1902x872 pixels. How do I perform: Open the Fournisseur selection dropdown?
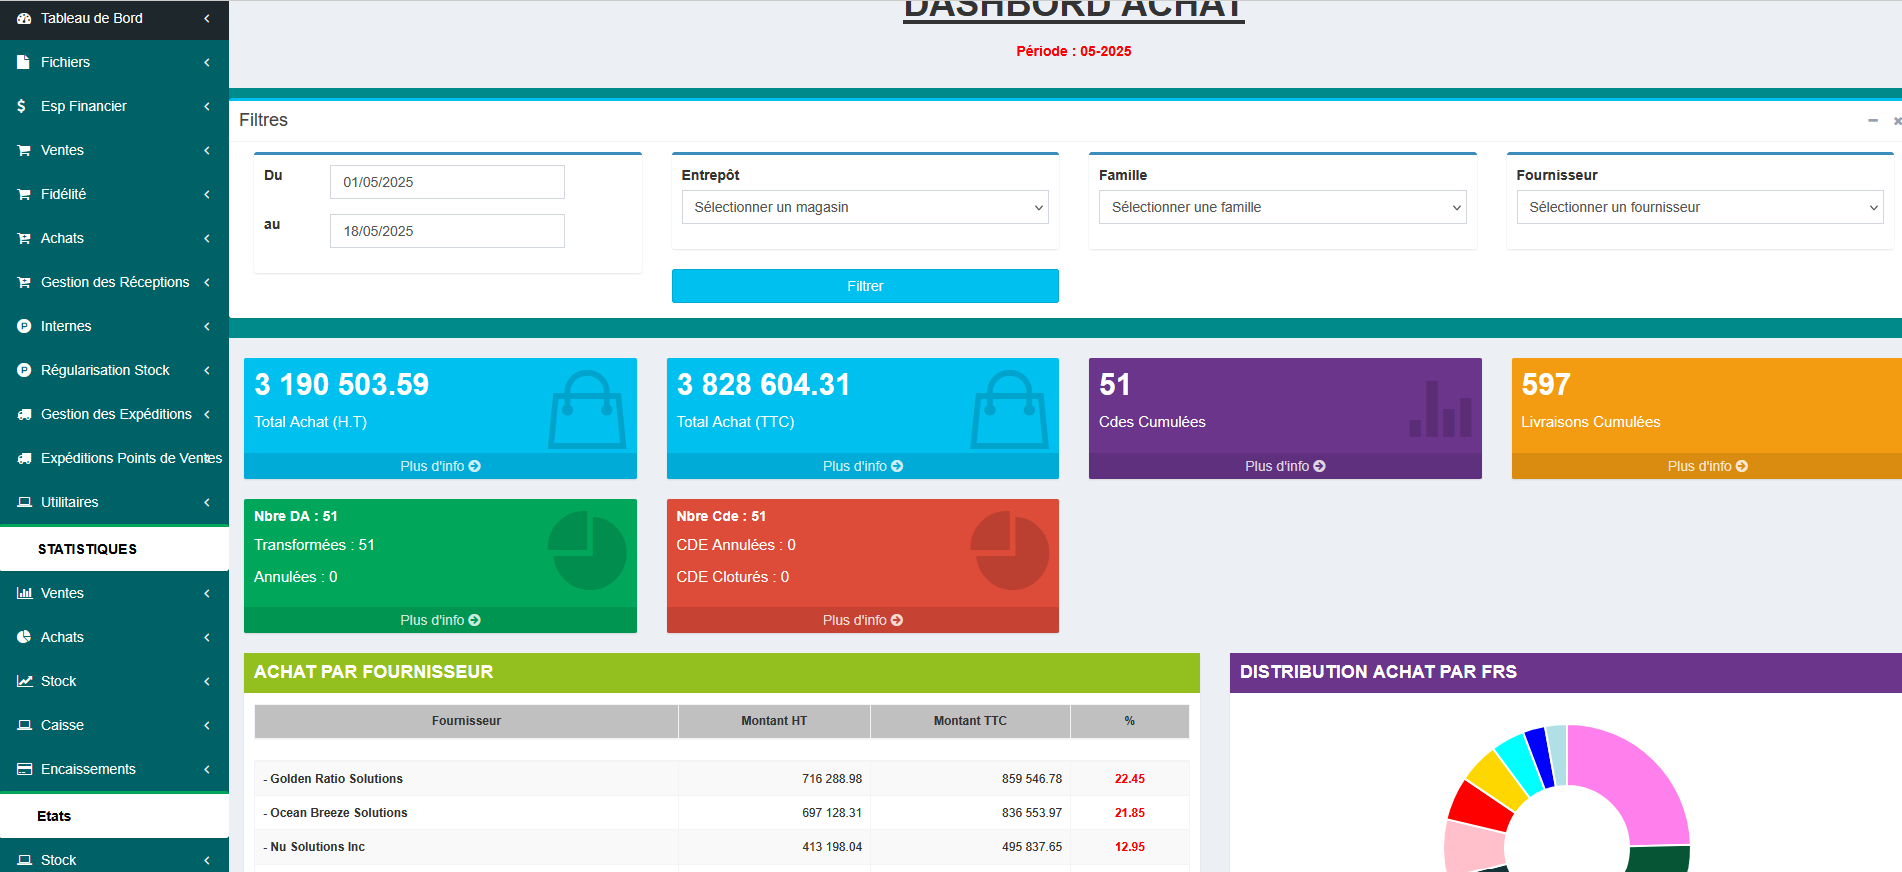pyautogui.click(x=1699, y=207)
